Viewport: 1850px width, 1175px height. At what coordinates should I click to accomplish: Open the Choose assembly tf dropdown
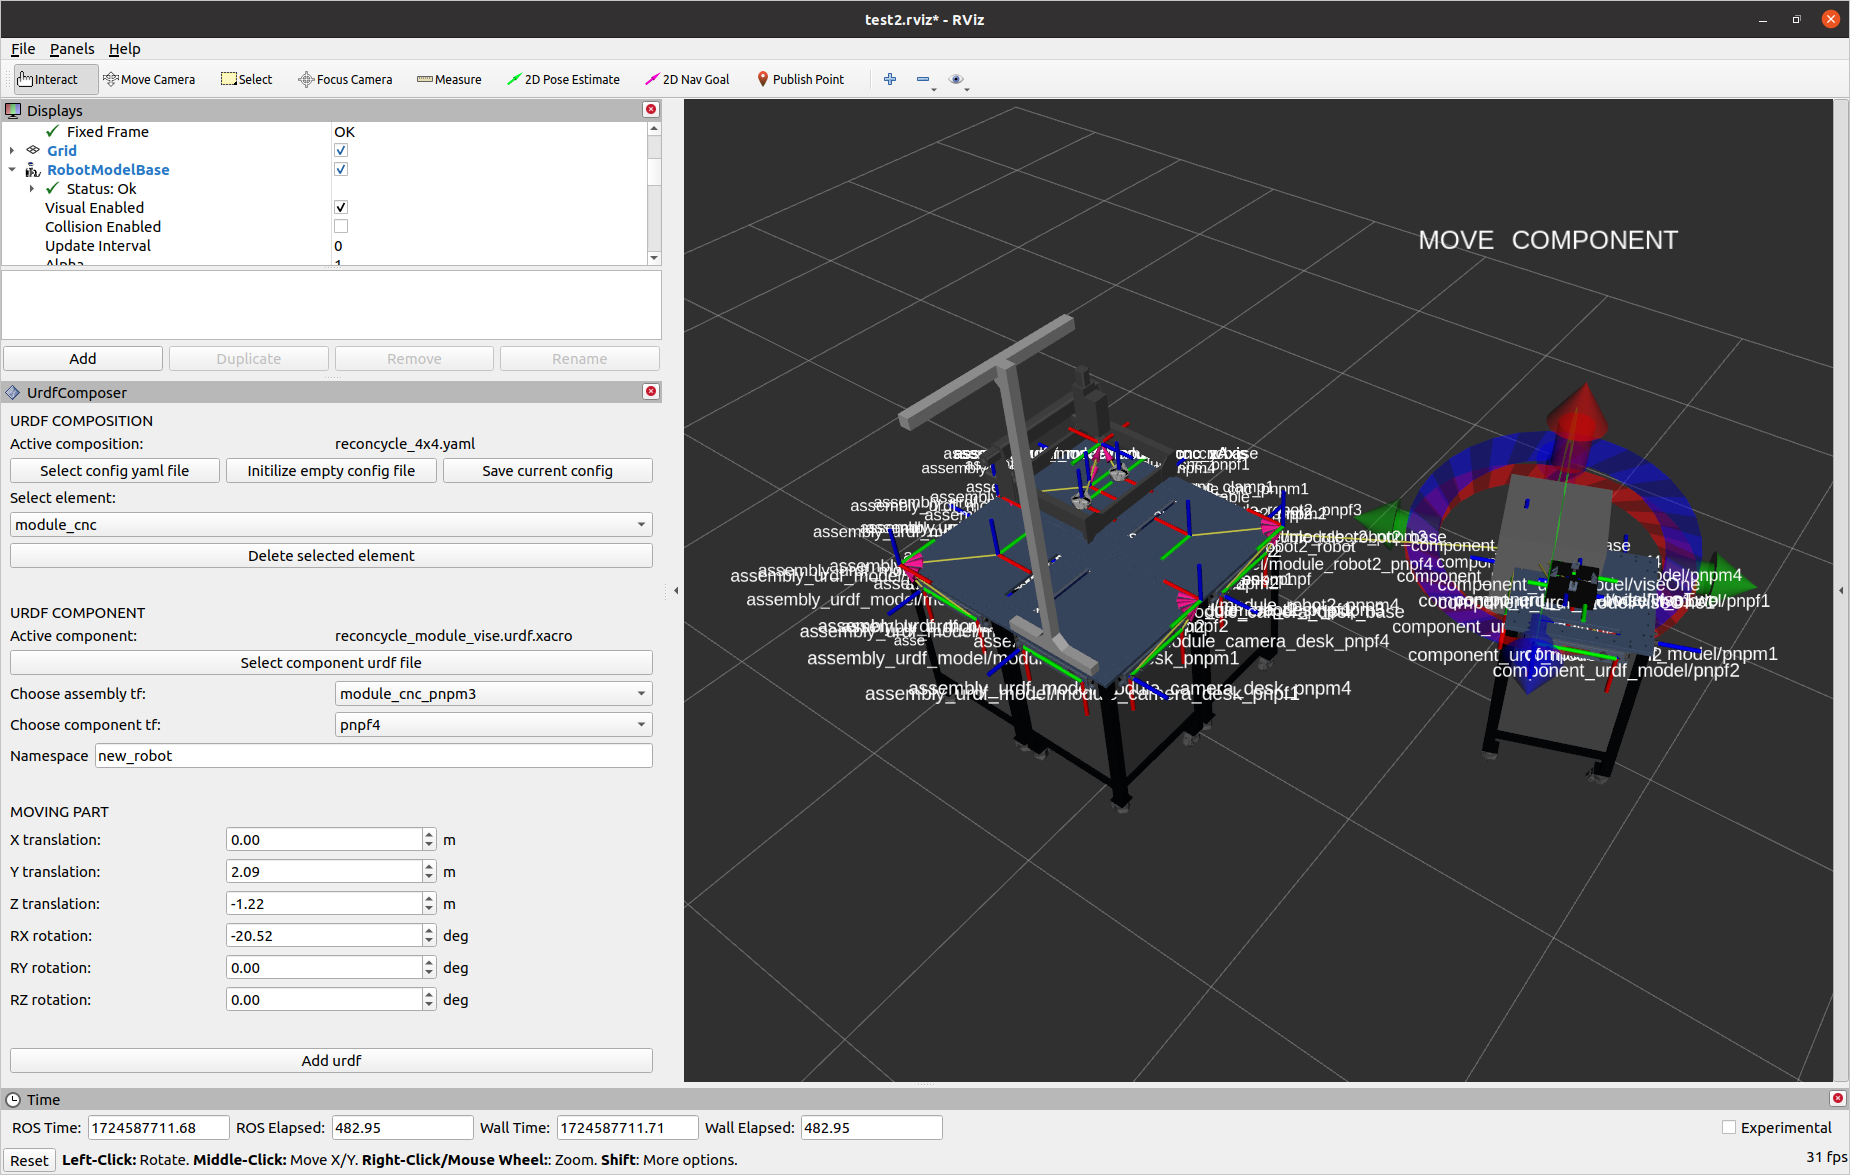[x=493, y=693]
